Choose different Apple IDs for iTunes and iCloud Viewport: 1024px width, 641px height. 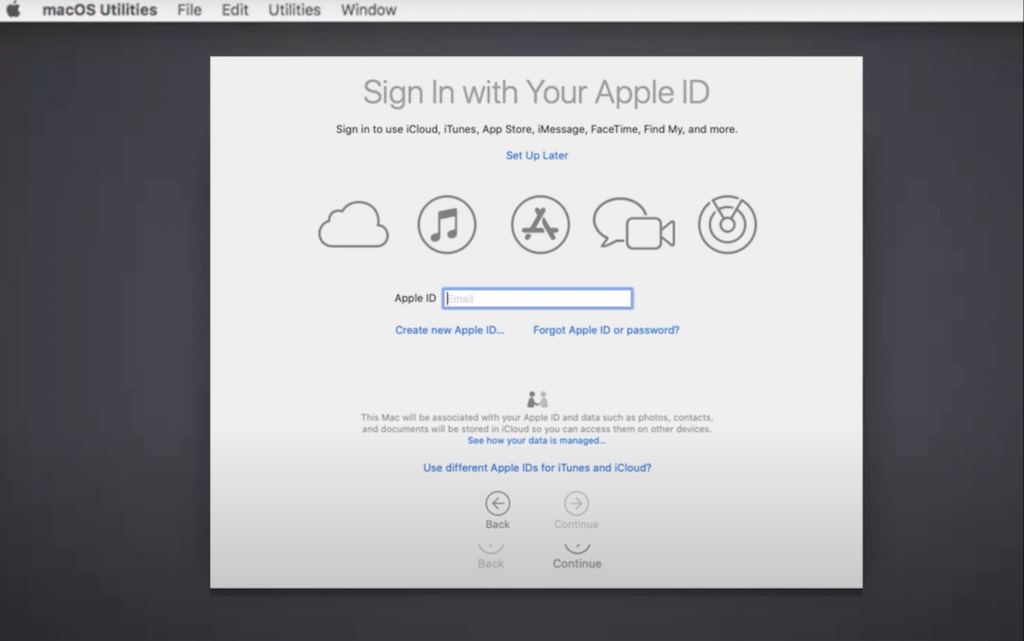click(x=537, y=468)
